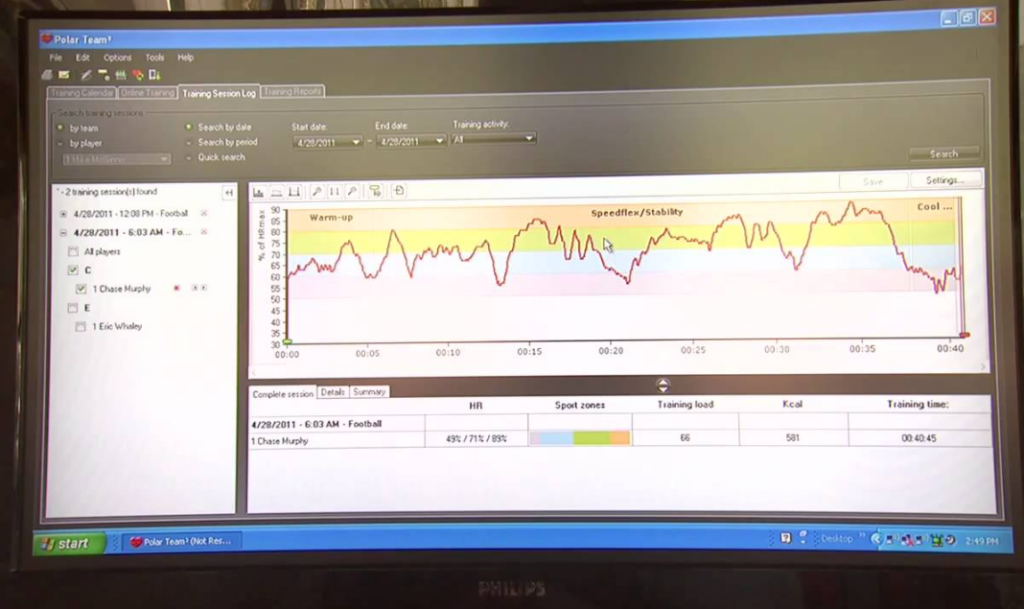Click the pencil edit icon in toolbar
Viewport: 1024px width, 609px height.
86,75
